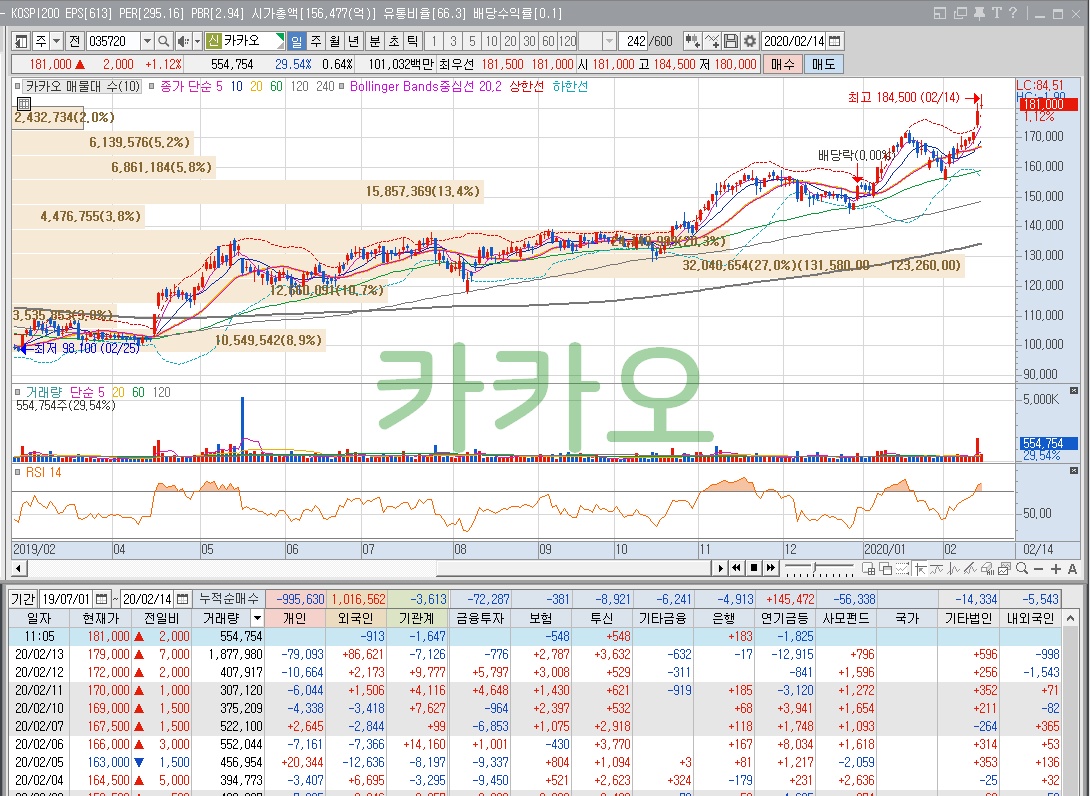Image resolution: width=1091 pixels, height=796 pixels.
Task: Open the interval dropdown after 120
Action: click(610, 41)
